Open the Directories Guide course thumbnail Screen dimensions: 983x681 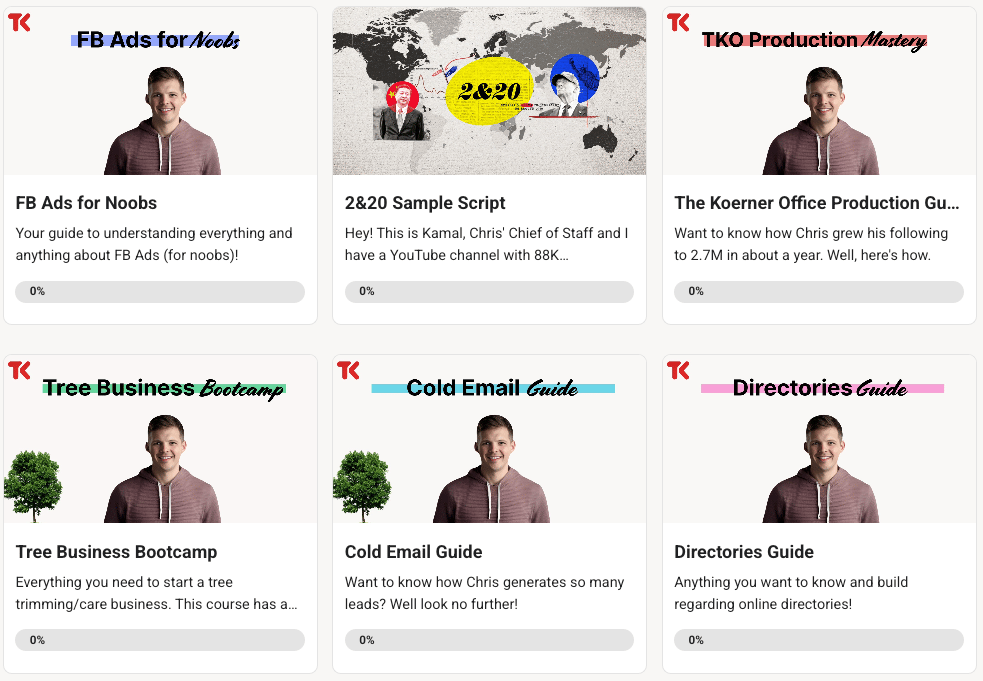(x=819, y=439)
